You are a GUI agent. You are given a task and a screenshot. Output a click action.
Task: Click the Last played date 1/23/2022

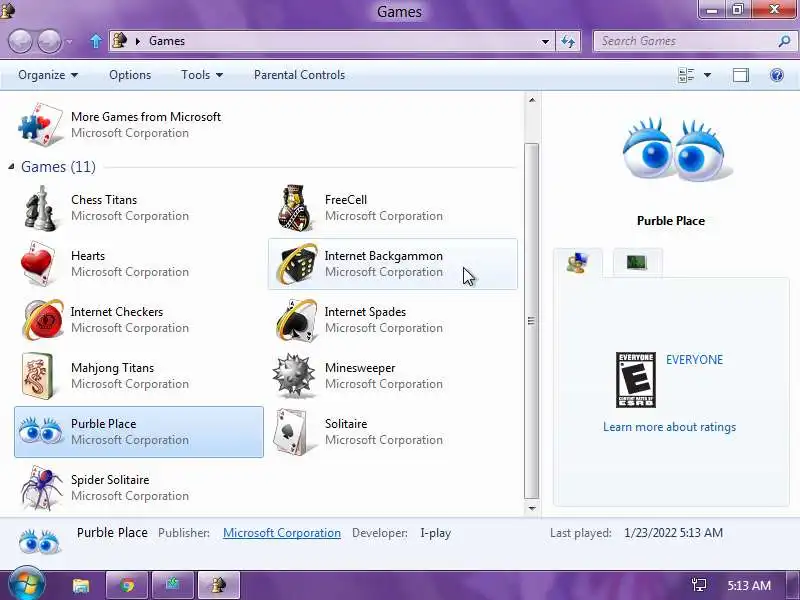(x=673, y=533)
